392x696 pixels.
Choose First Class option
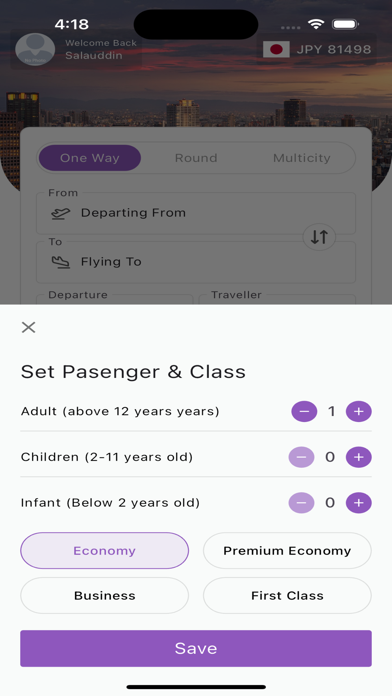tap(287, 596)
